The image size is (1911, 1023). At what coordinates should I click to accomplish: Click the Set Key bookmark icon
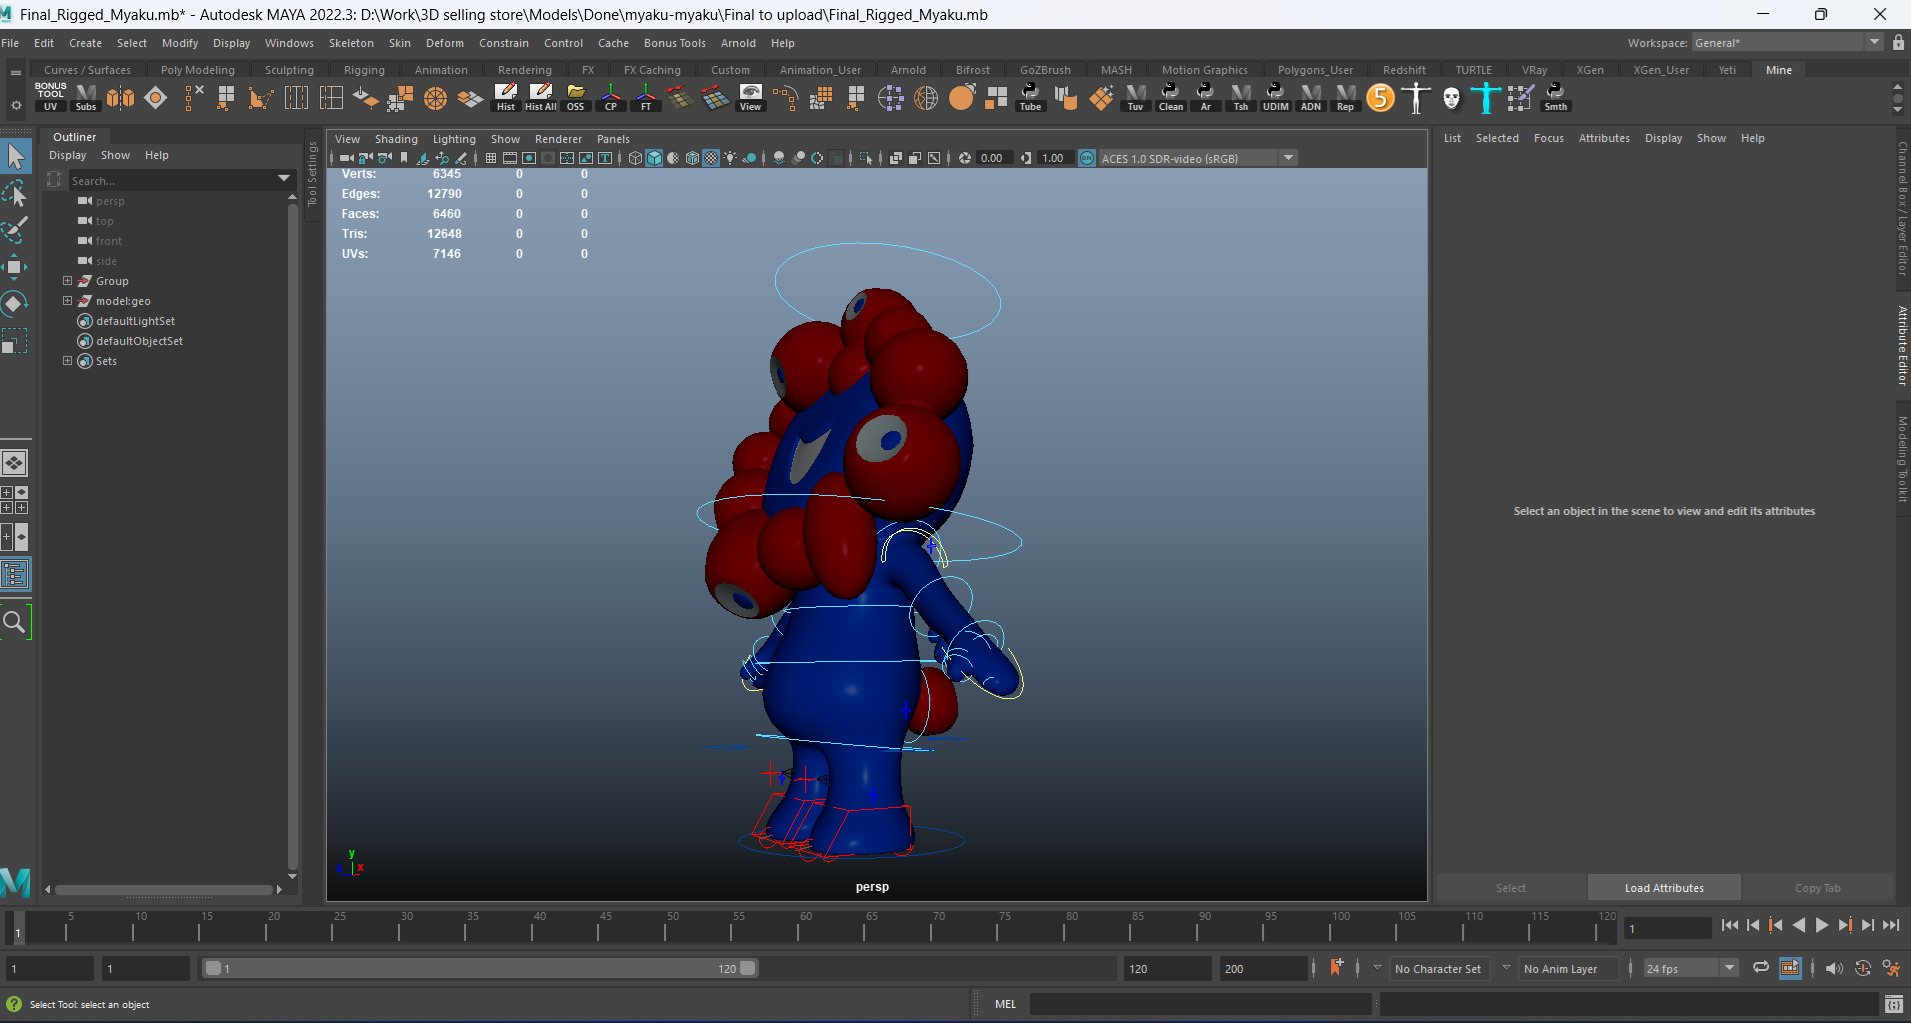tap(1336, 967)
